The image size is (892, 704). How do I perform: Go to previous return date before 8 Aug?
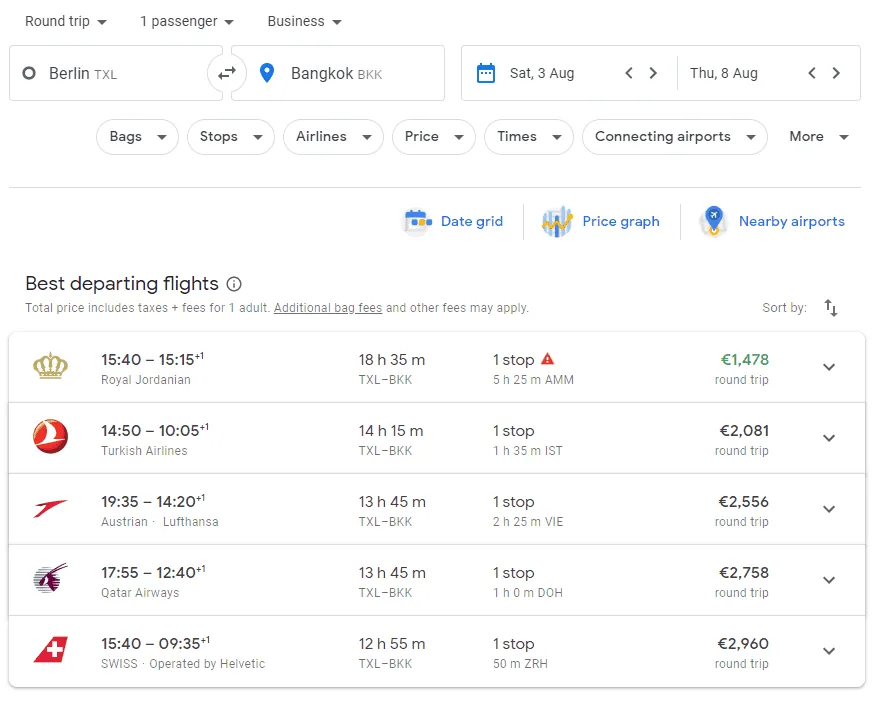pyautogui.click(x=812, y=73)
